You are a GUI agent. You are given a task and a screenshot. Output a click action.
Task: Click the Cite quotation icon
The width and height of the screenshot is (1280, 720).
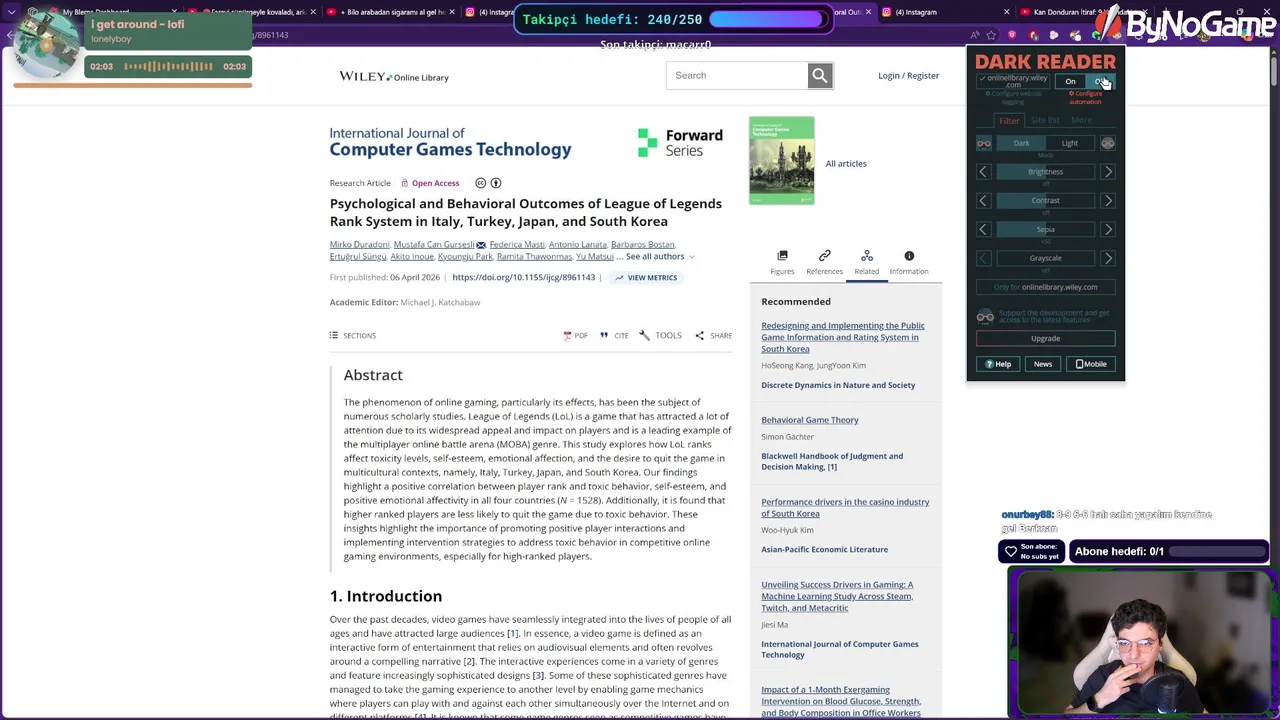click(604, 336)
